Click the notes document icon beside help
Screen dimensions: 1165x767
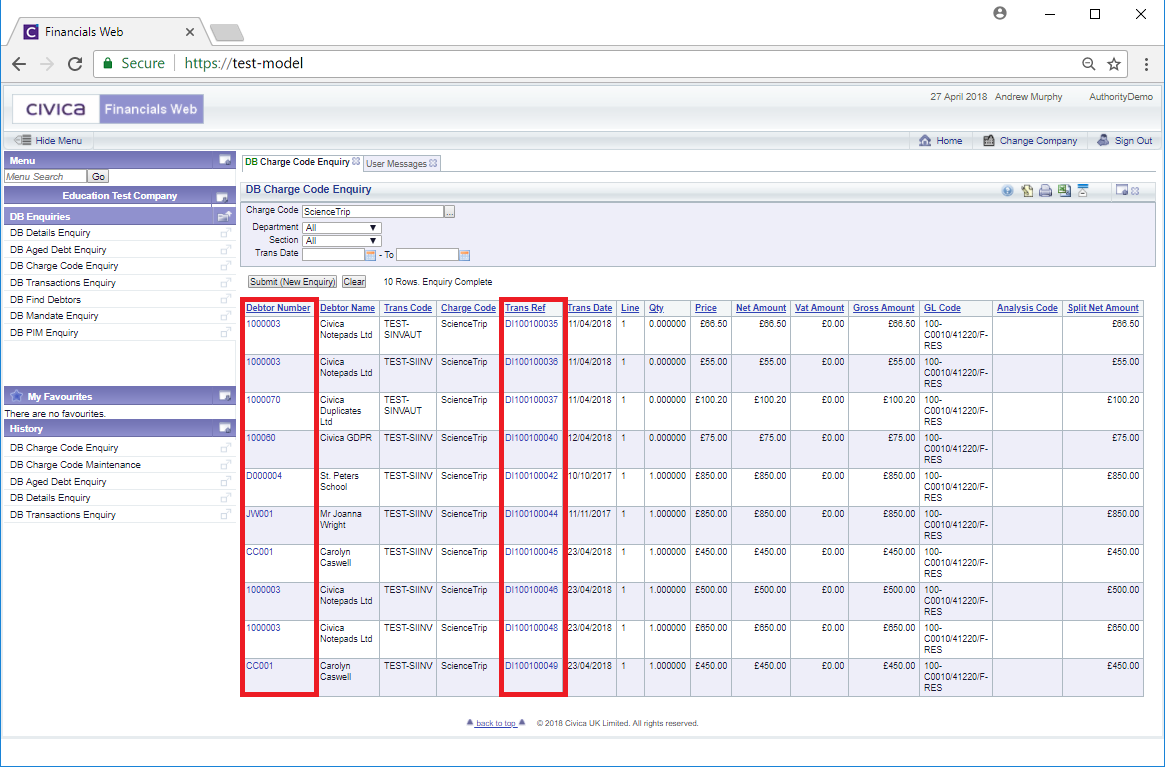pyautogui.click(x=1027, y=191)
